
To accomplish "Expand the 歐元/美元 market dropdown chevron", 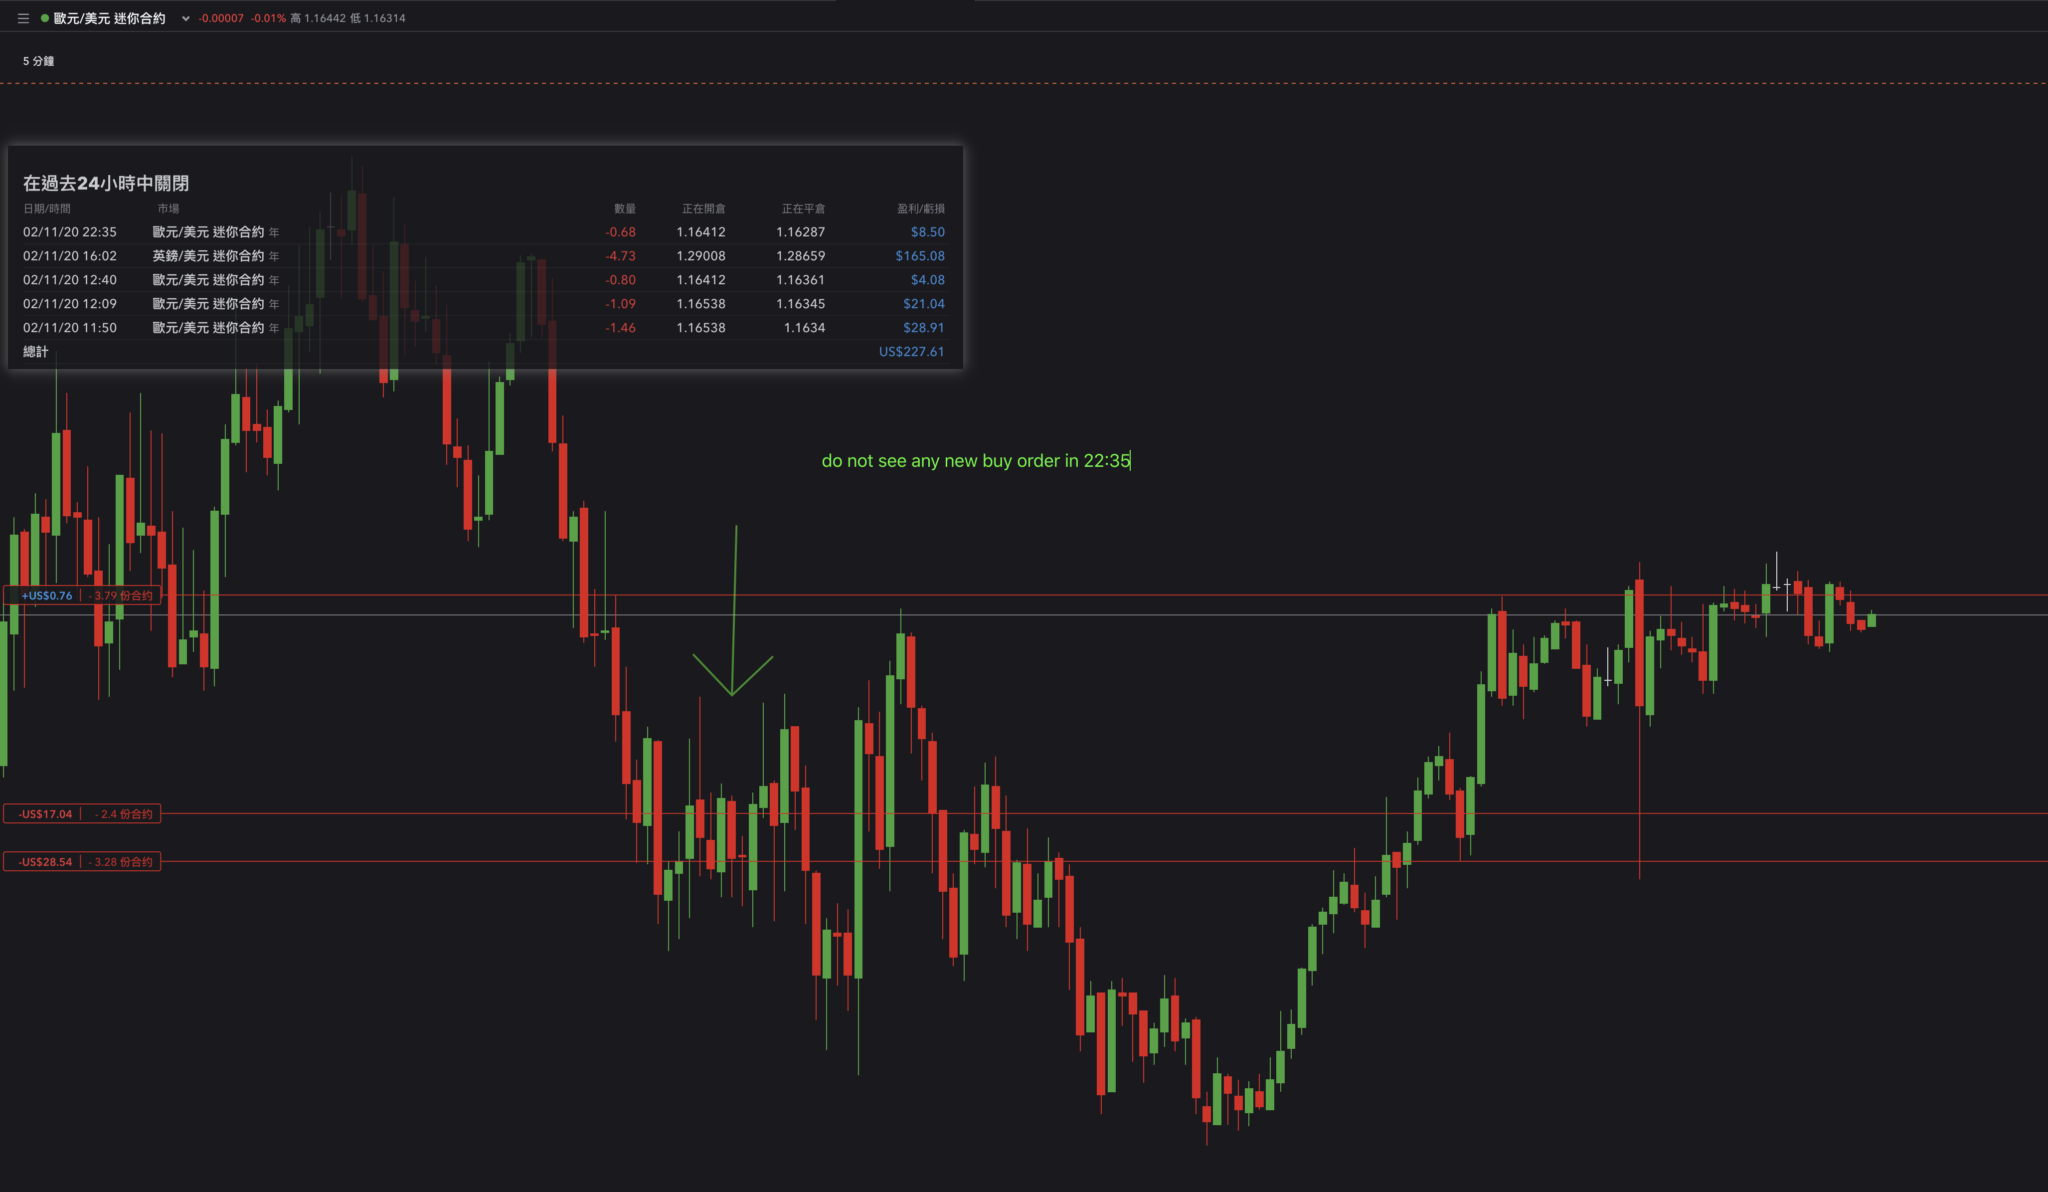I will pos(185,18).
